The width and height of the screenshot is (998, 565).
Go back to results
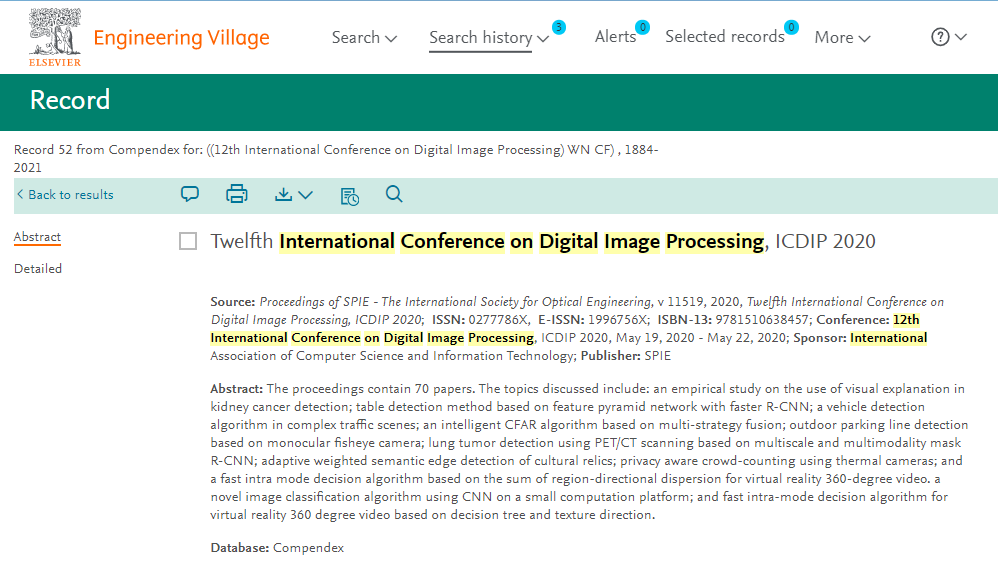[x=65, y=195]
